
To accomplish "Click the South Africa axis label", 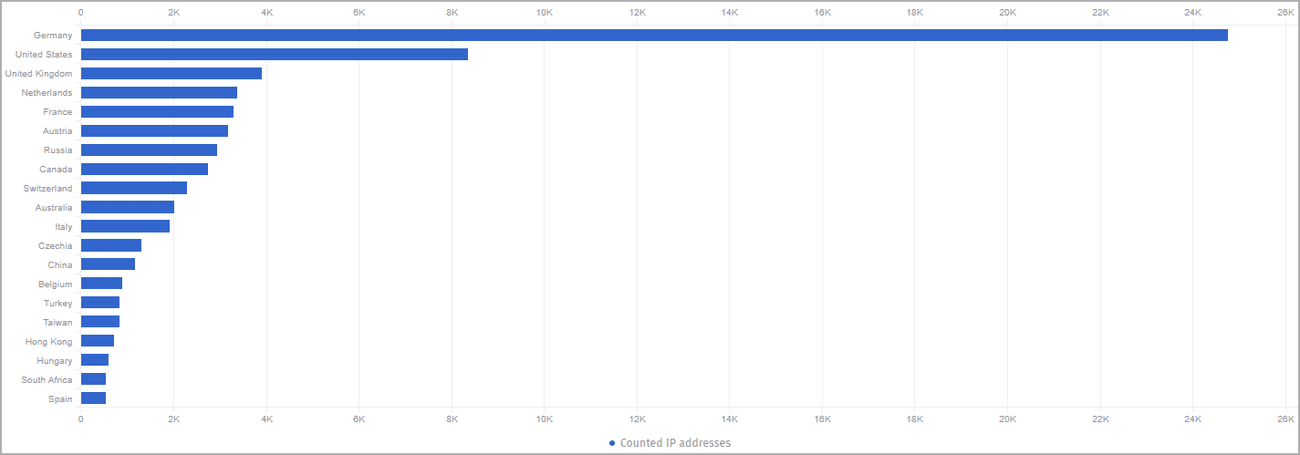I will point(47,380).
